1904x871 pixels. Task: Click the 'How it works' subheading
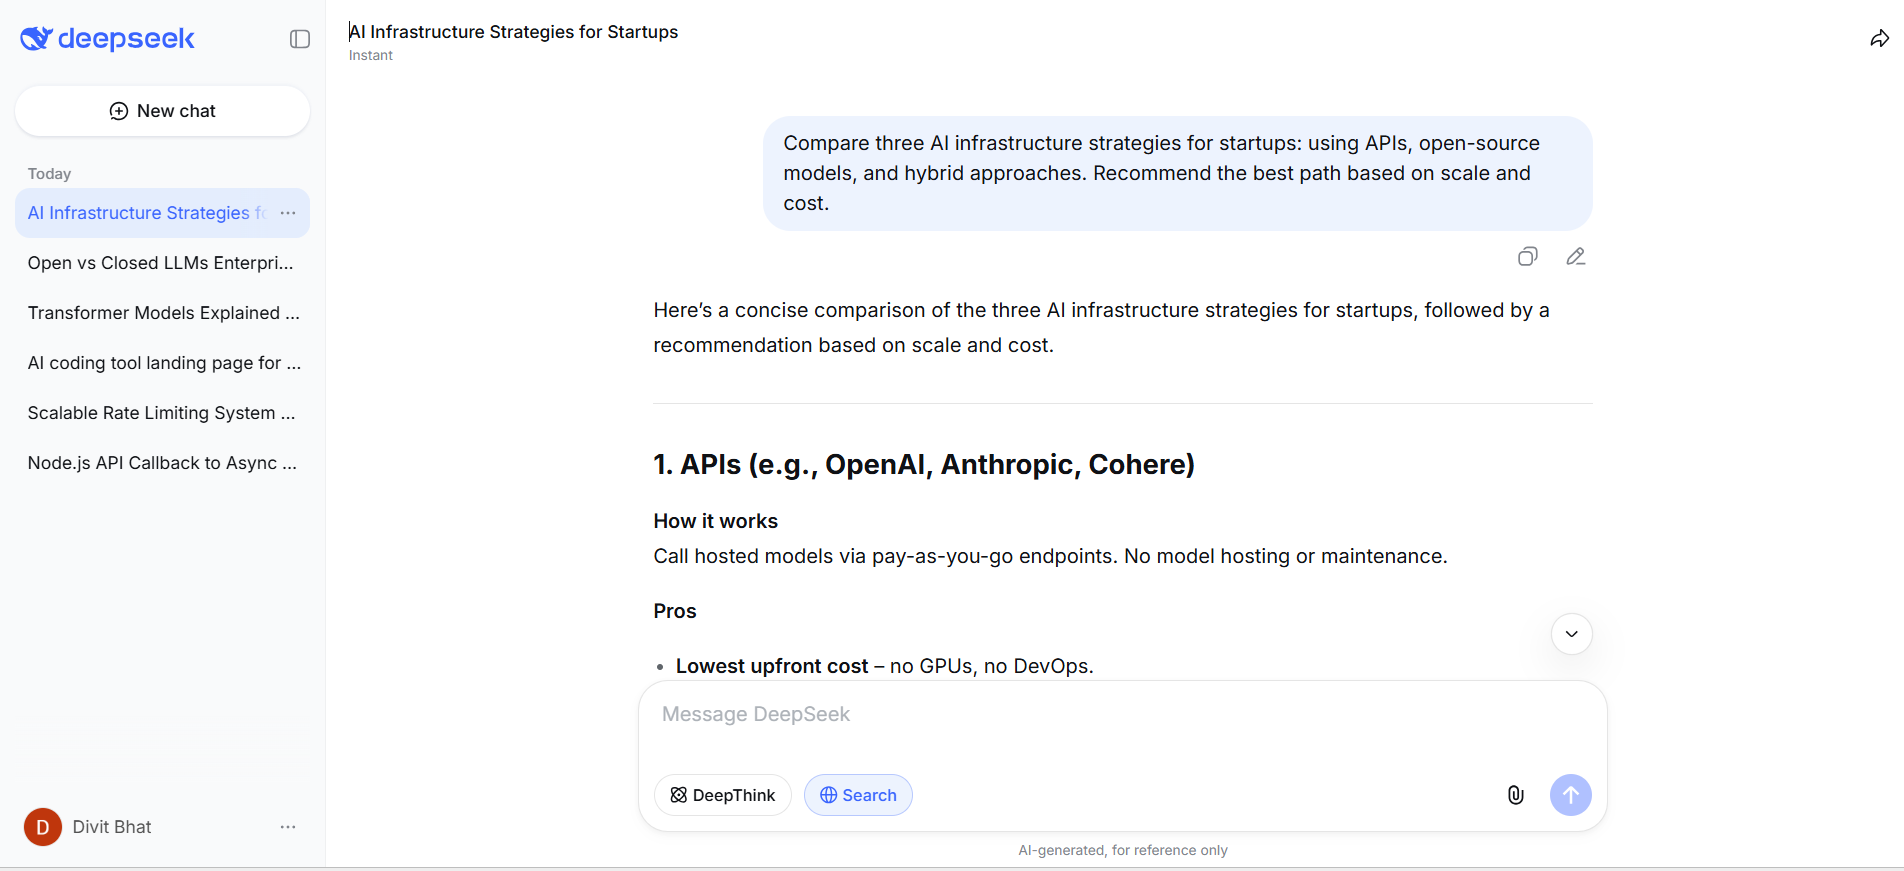[x=716, y=521]
